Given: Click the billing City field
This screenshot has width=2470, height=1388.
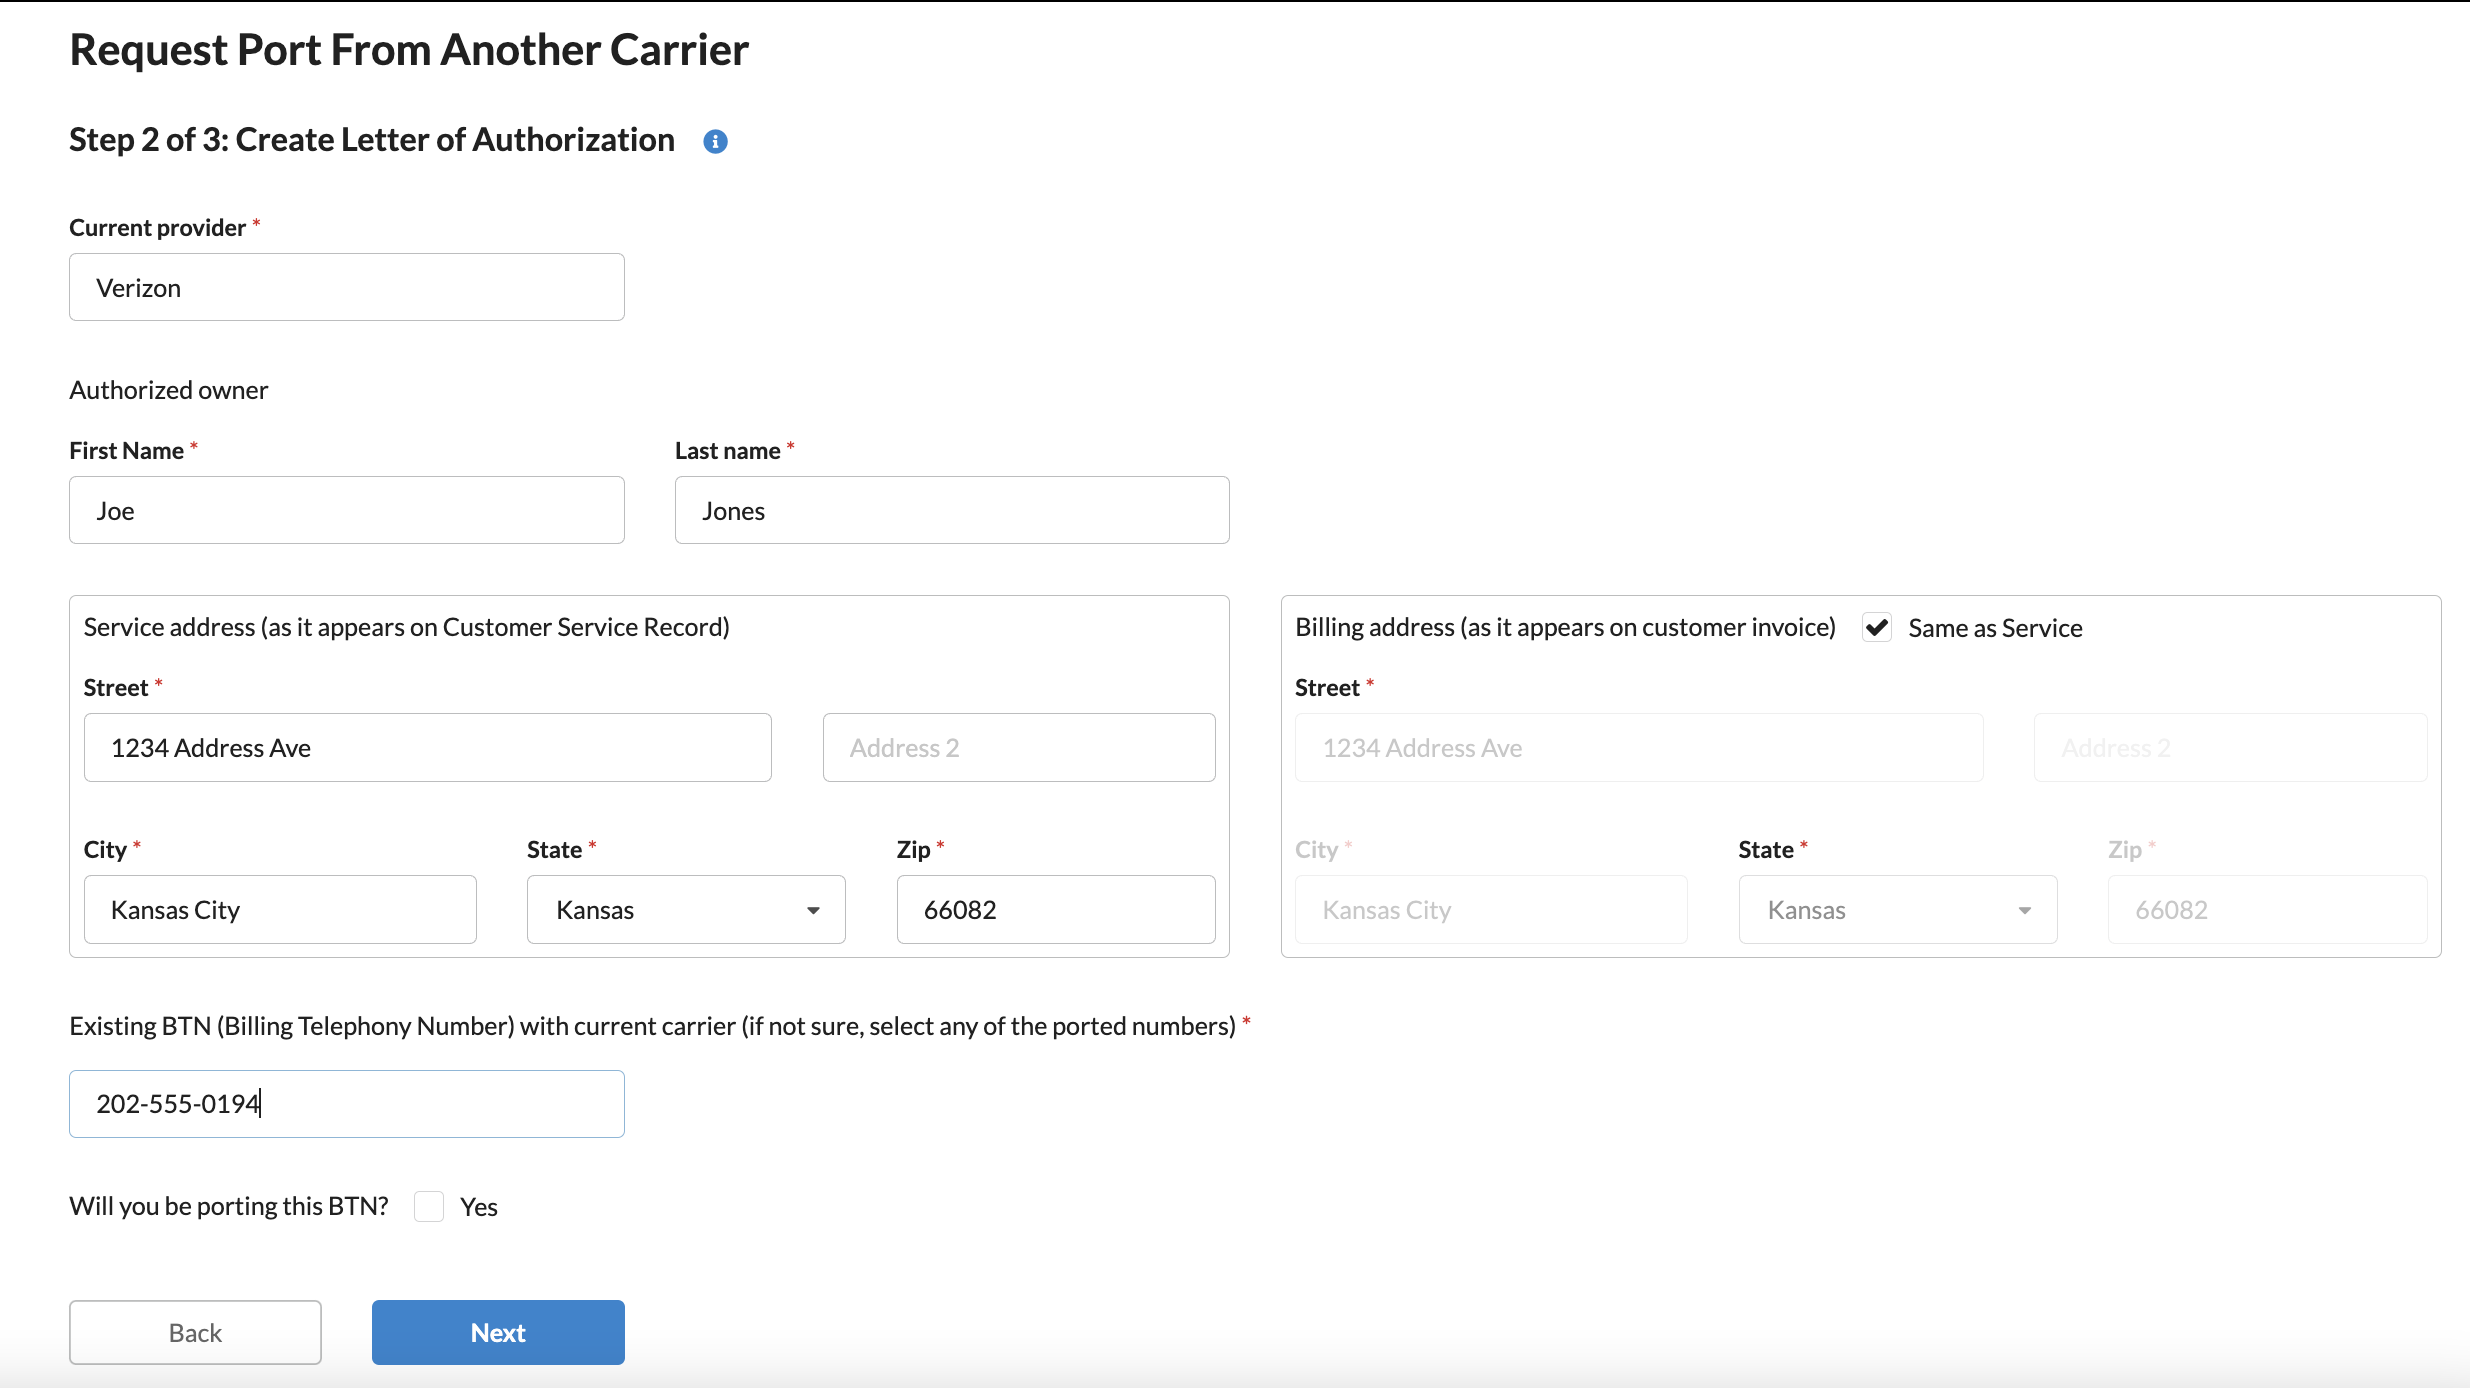Looking at the screenshot, I should coord(1490,910).
